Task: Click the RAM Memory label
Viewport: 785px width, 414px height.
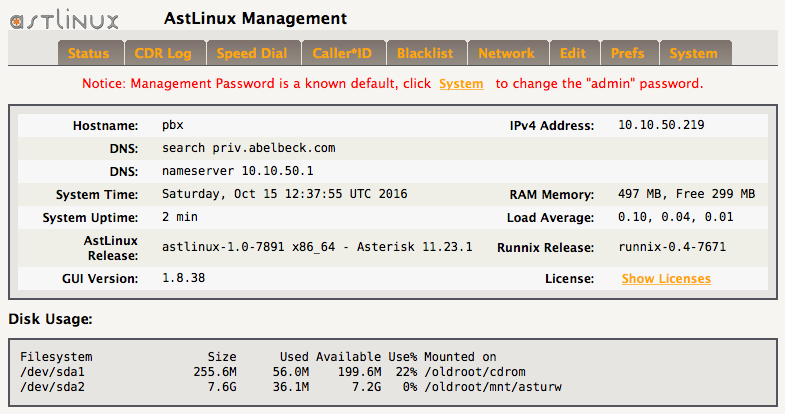Action: click(552, 195)
